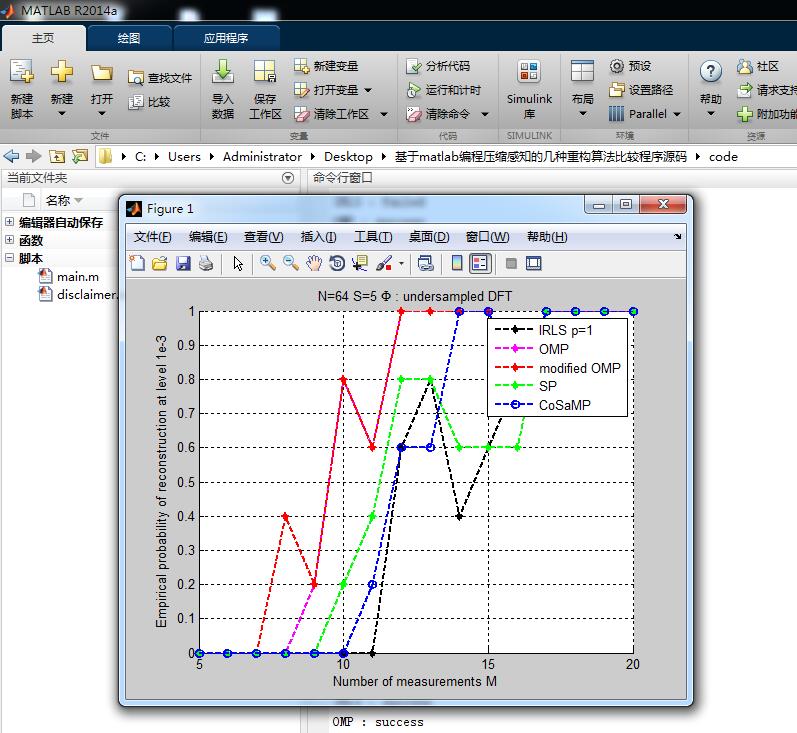Click Show Plot Tools and dock figure

point(534,263)
